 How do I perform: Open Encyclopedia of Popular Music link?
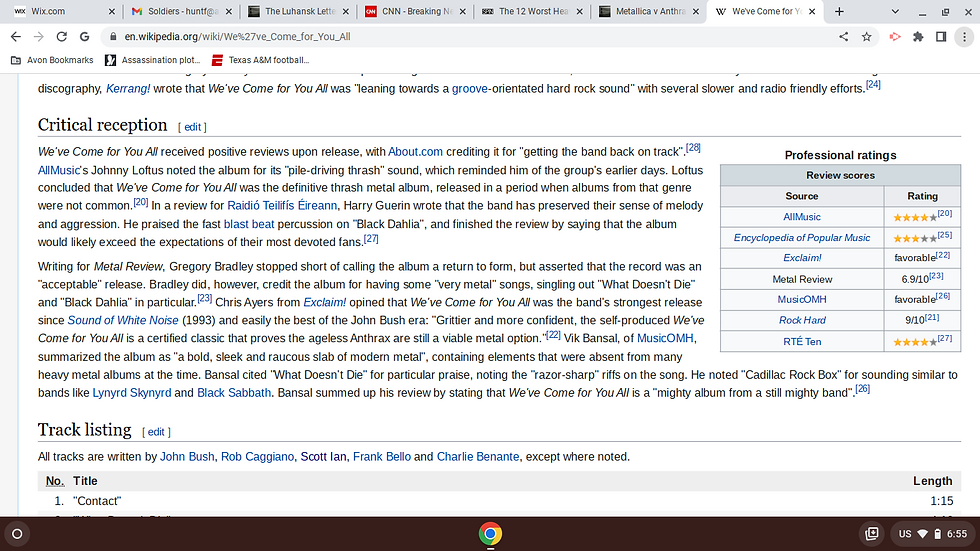[802, 237]
